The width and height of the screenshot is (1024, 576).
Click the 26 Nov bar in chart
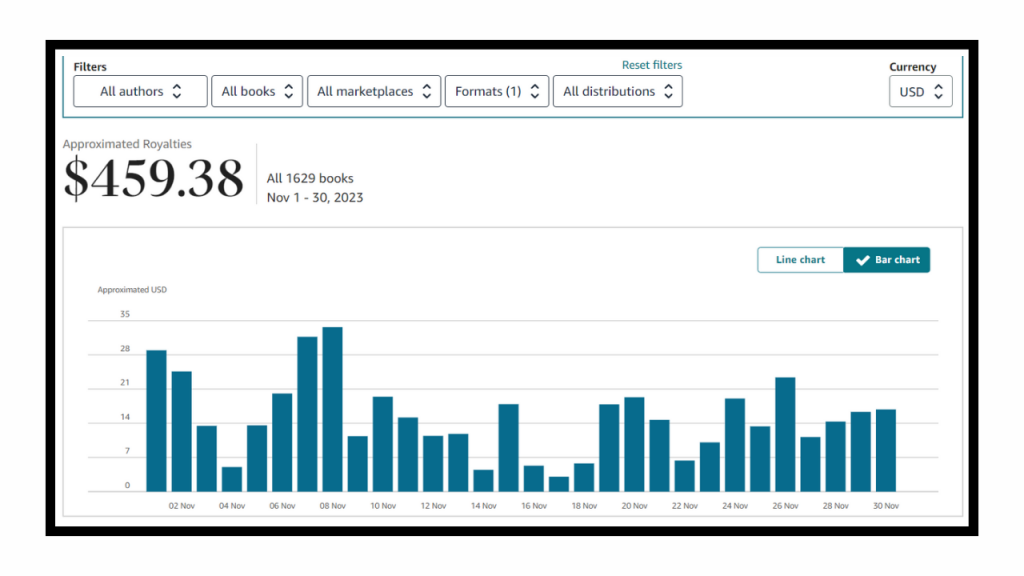pos(785,434)
